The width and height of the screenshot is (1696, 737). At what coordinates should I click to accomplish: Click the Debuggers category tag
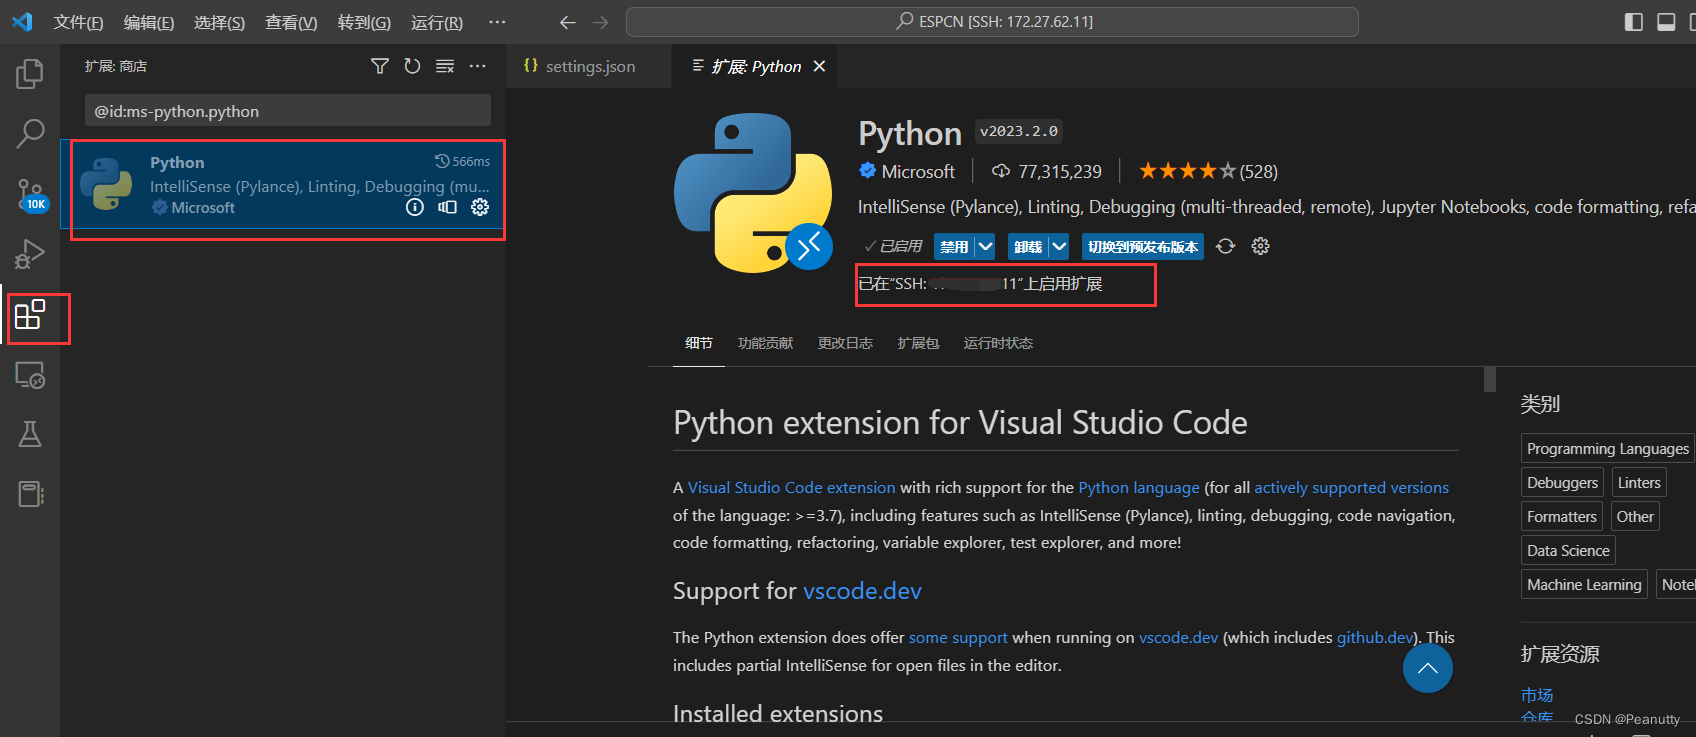[1562, 482]
